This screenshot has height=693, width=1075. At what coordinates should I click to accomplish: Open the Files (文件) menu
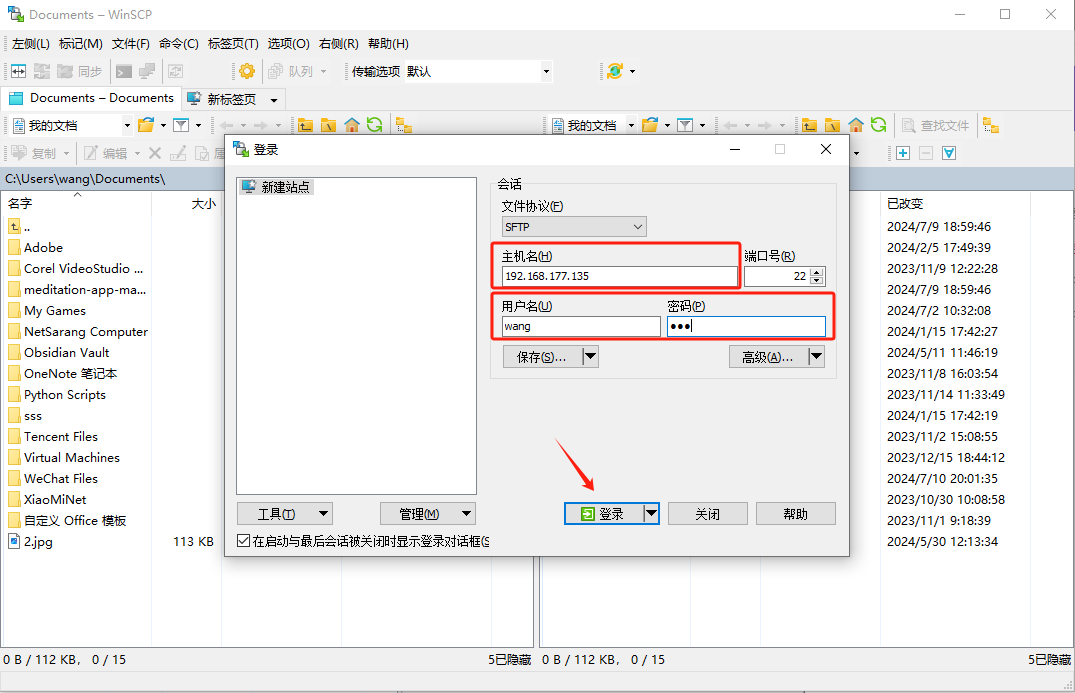click(130, 44)
